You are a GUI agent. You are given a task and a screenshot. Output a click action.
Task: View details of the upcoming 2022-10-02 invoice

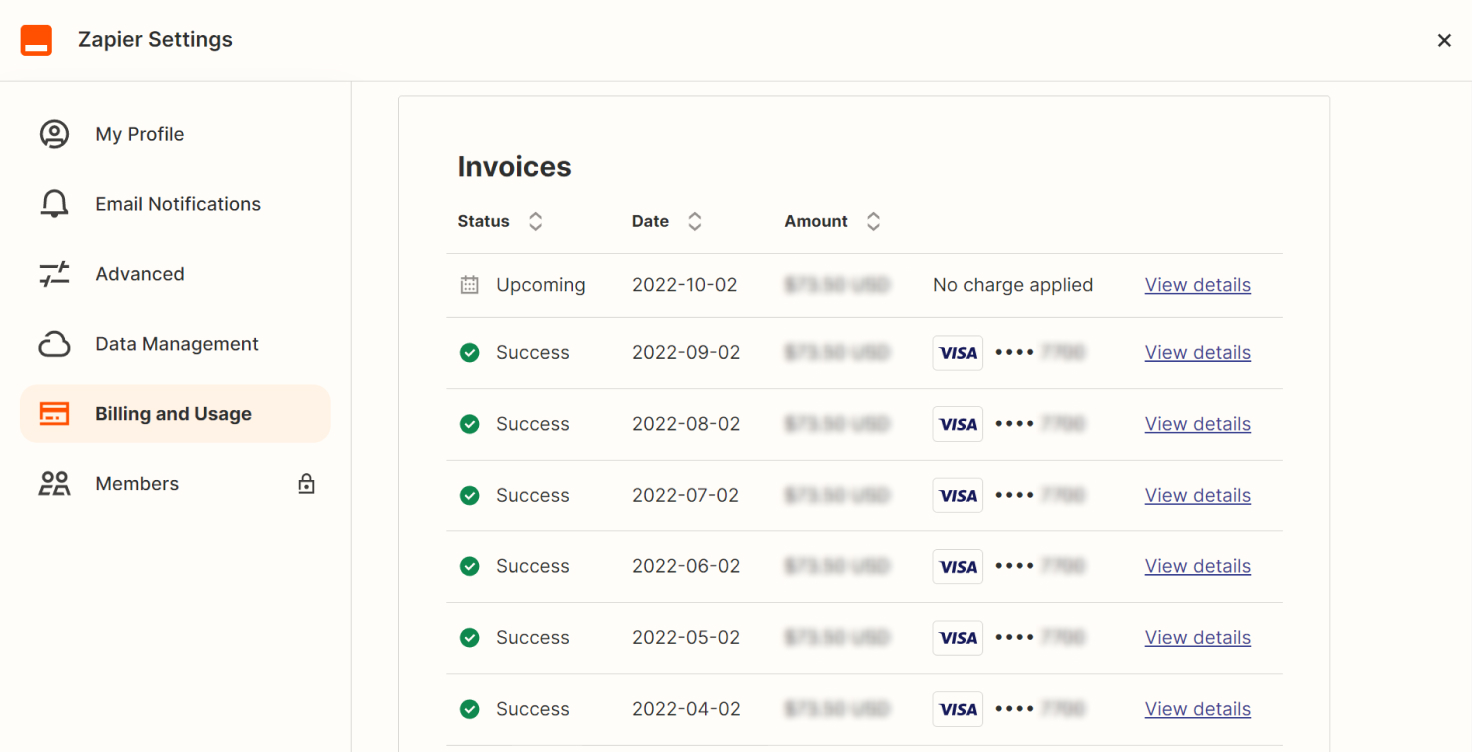tap(1197, 285)
